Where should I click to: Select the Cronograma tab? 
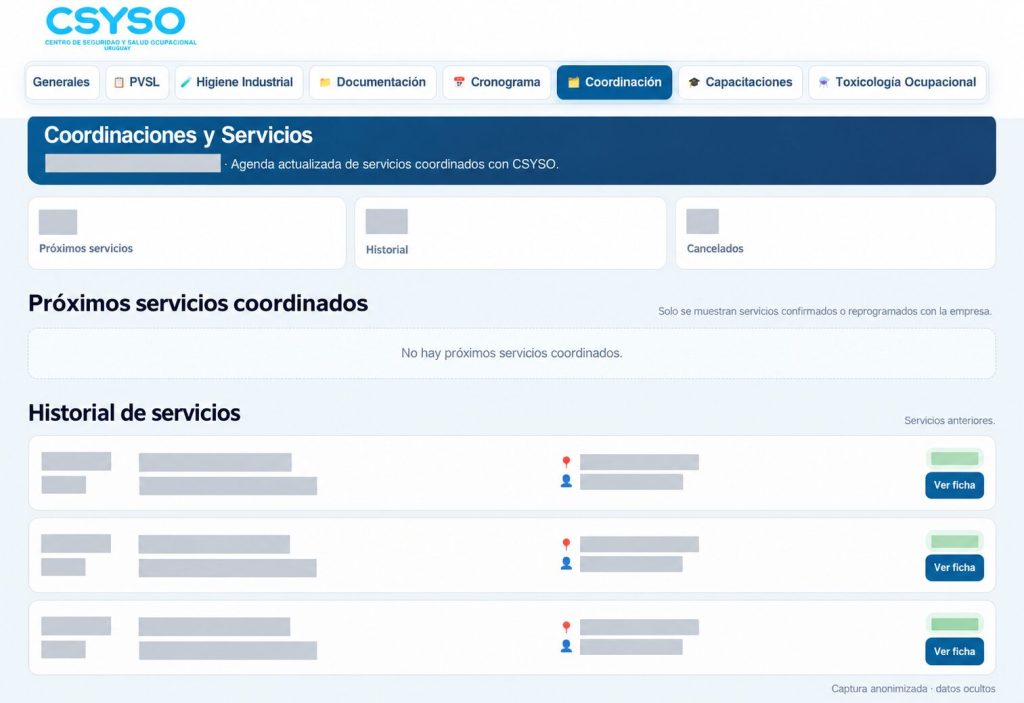496,82
